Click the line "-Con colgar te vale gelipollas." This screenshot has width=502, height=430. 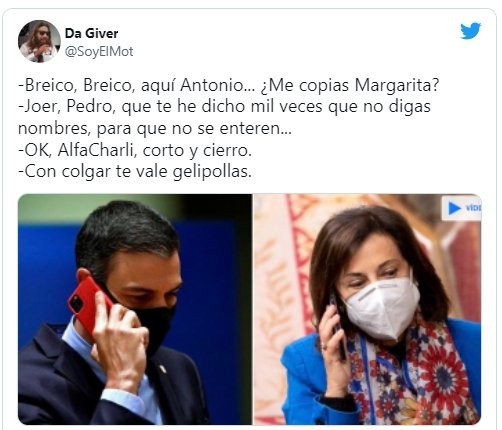134,172
